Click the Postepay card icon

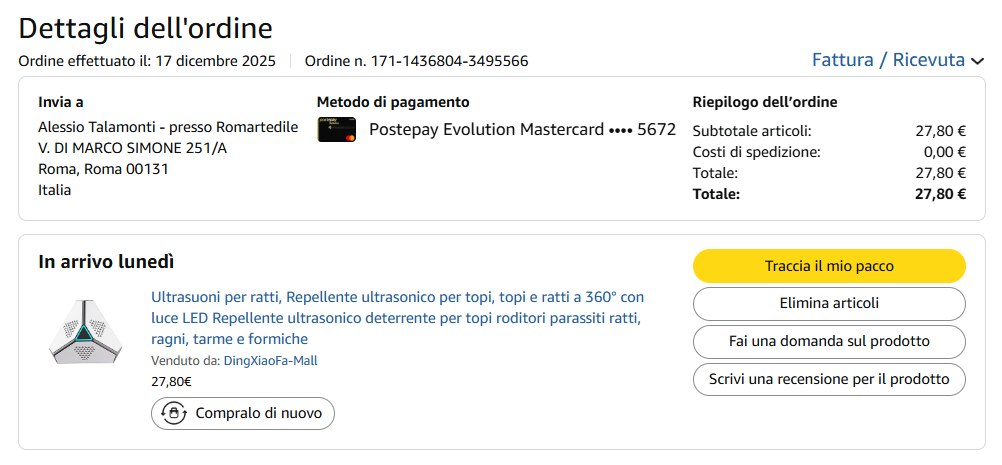[337, 130]
